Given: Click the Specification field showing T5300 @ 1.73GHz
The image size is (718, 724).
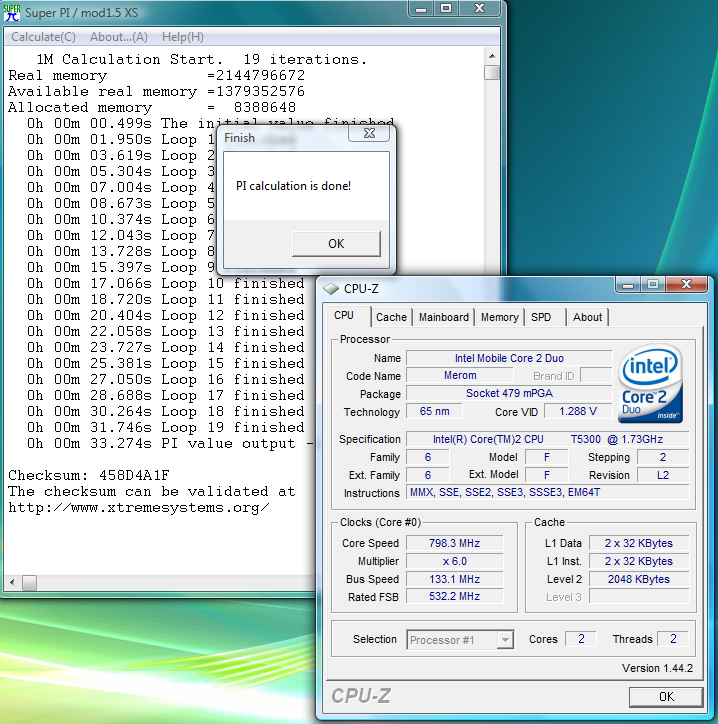Looking at the screenshot, I should (x=547, y=439).
